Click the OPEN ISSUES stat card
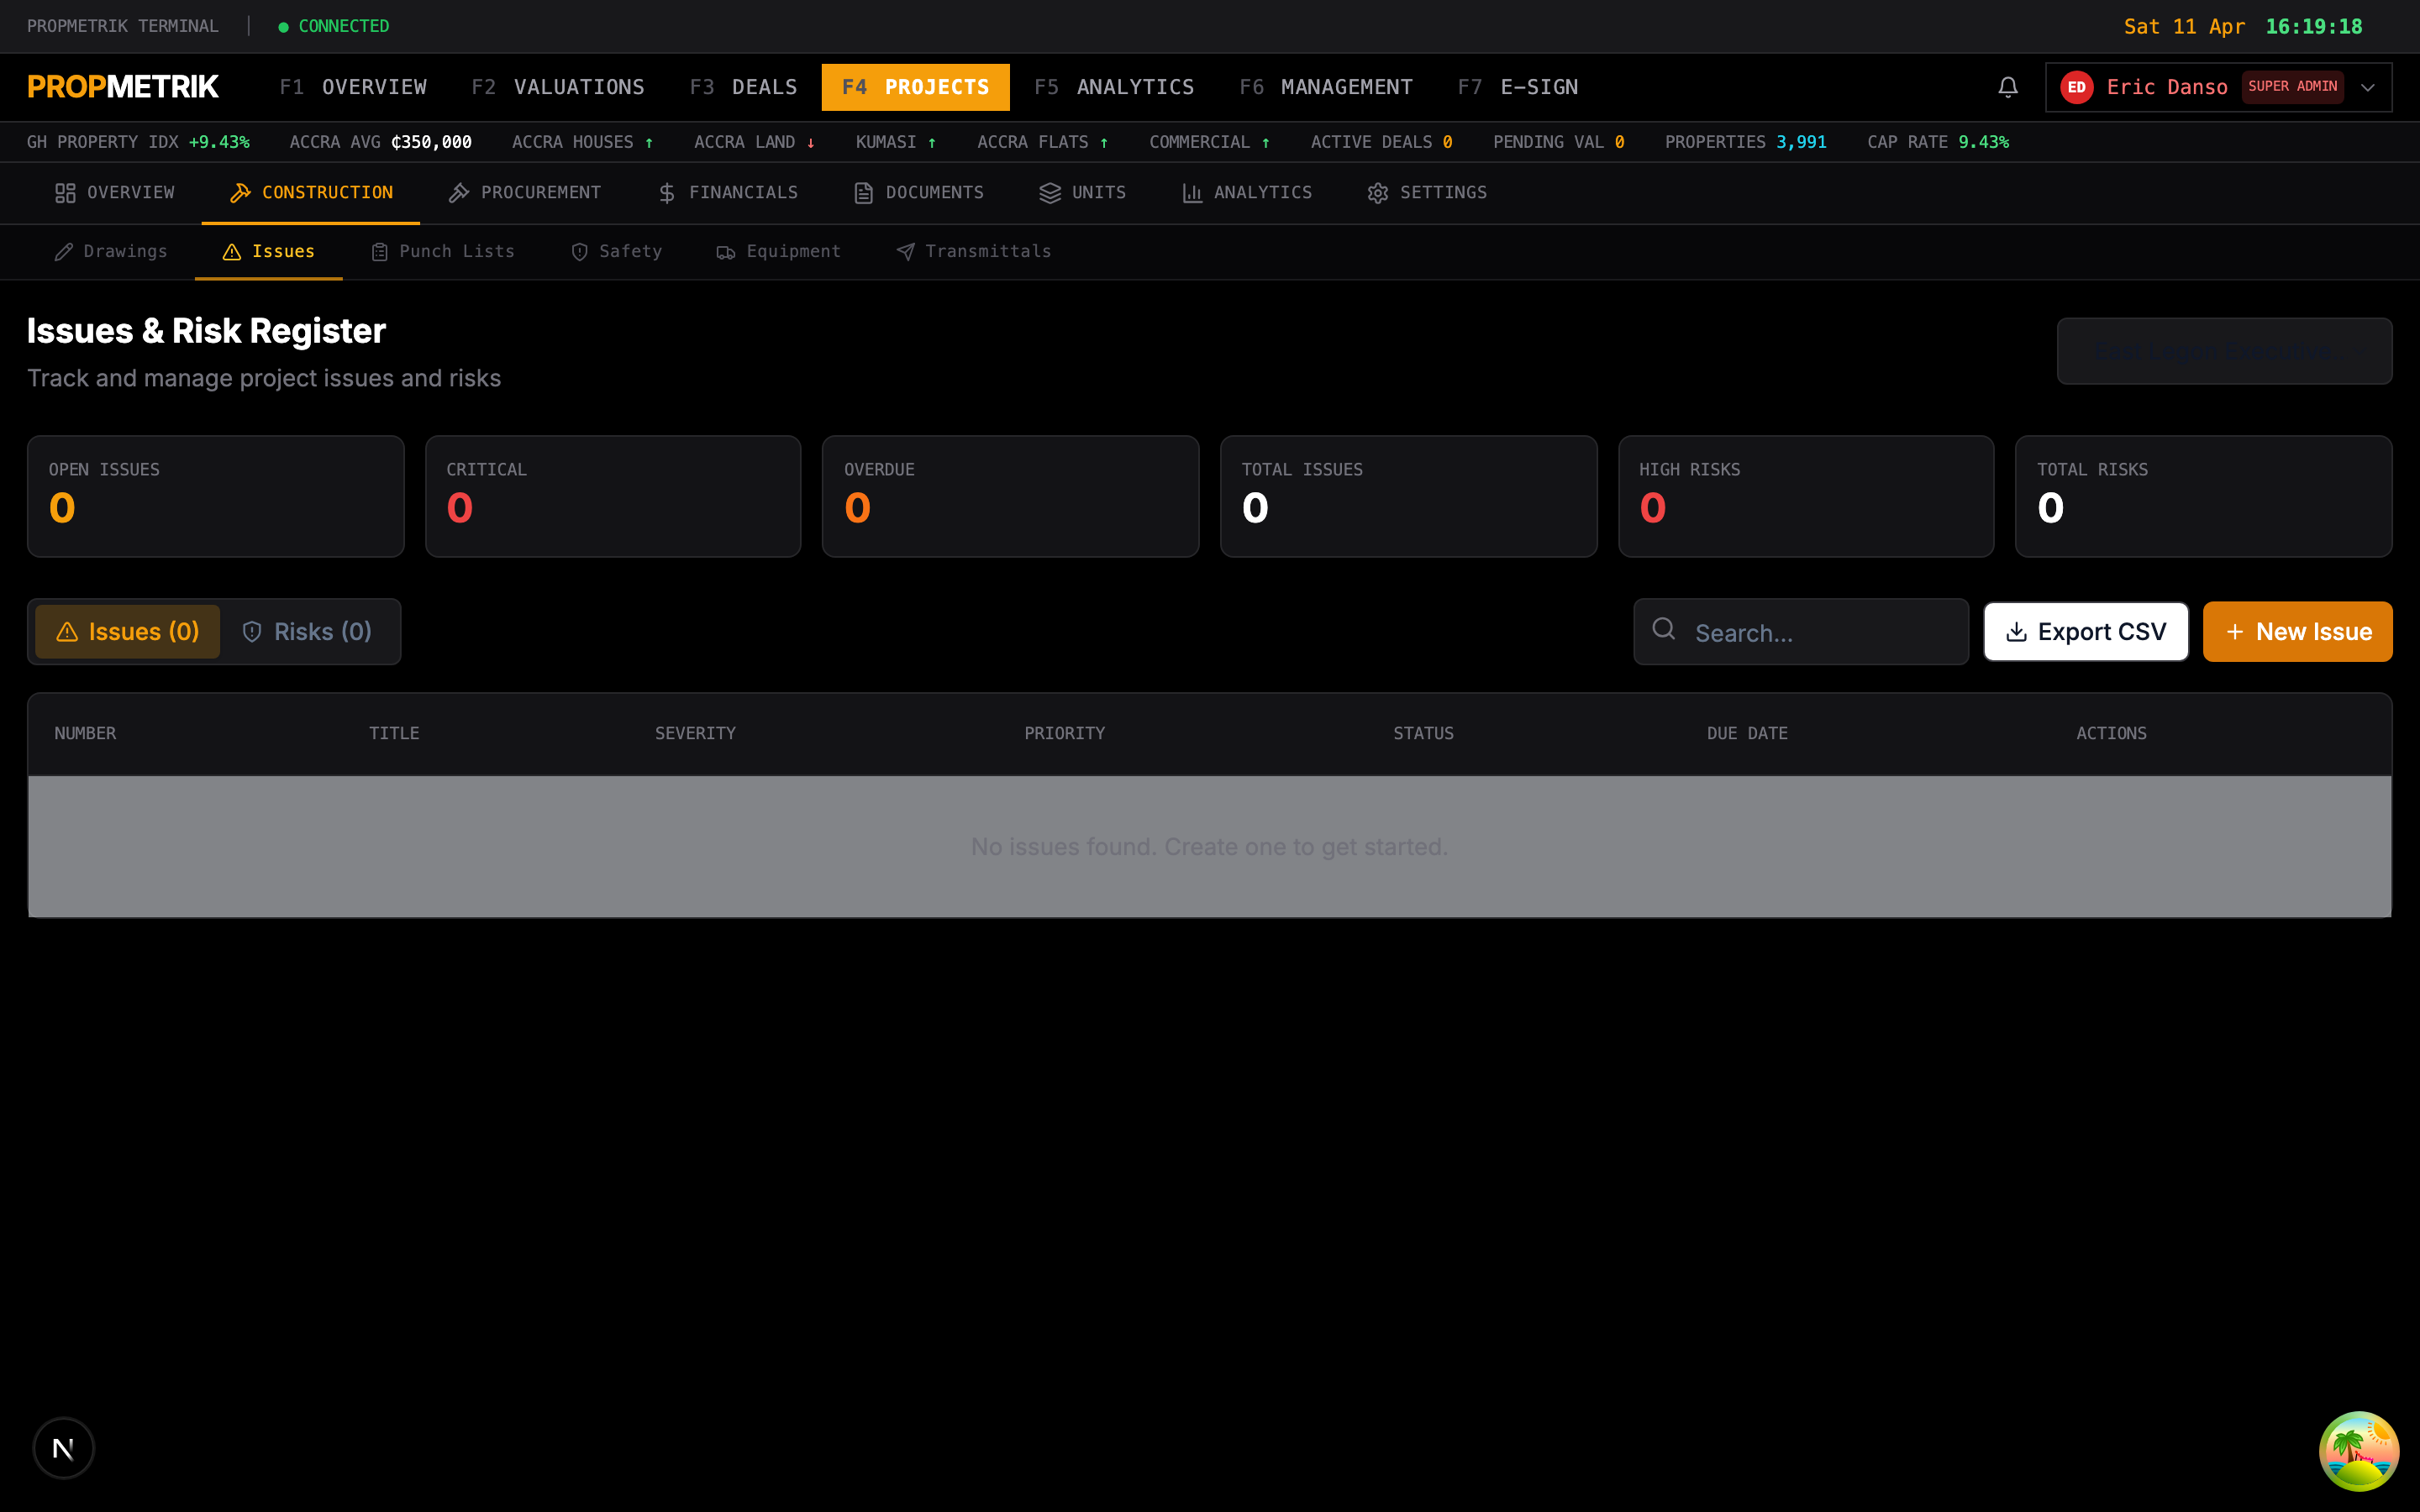The width and height of the screenshot is (2420, 1512). (215, 496)
